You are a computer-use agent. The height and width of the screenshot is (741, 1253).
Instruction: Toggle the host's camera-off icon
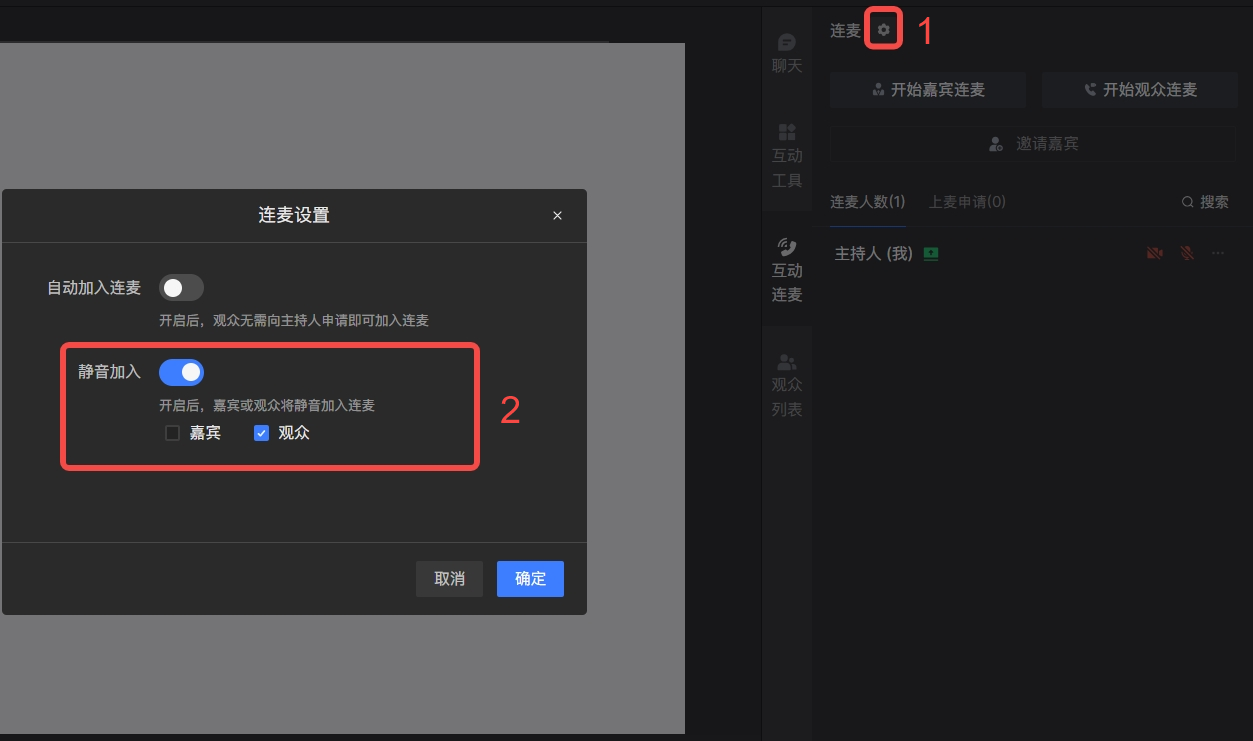point(1155,254)
